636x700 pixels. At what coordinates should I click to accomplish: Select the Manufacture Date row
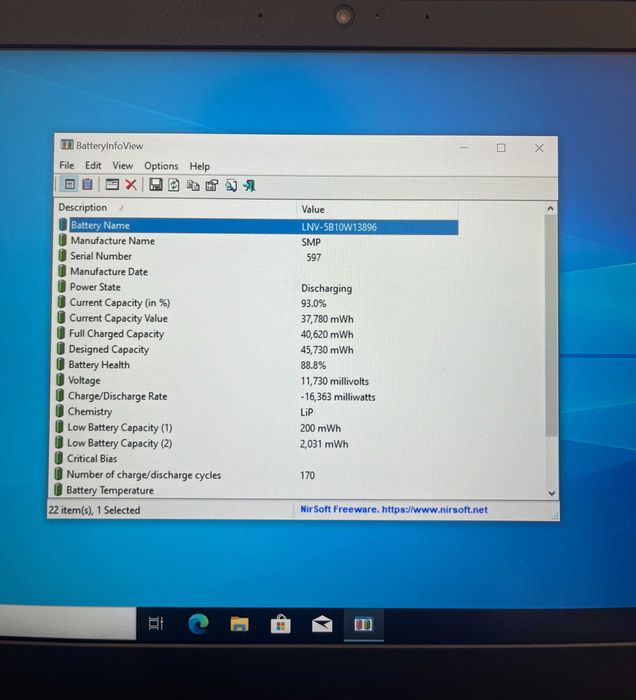[258, 272]
